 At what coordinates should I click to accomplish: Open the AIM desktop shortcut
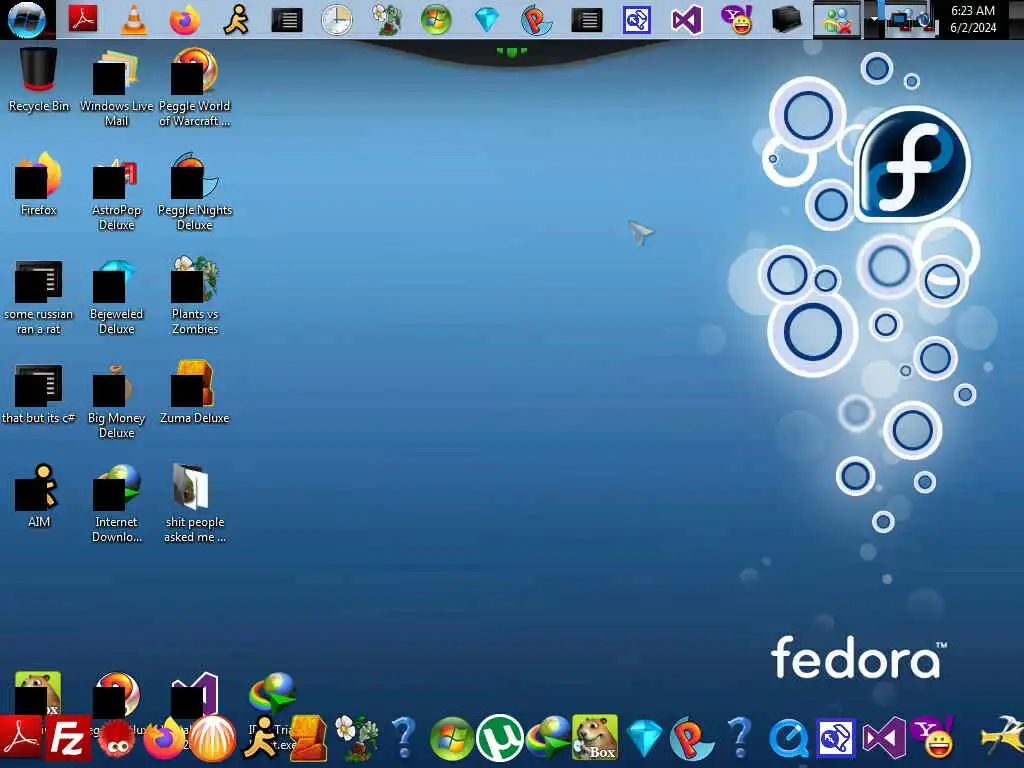coord(39,495)
